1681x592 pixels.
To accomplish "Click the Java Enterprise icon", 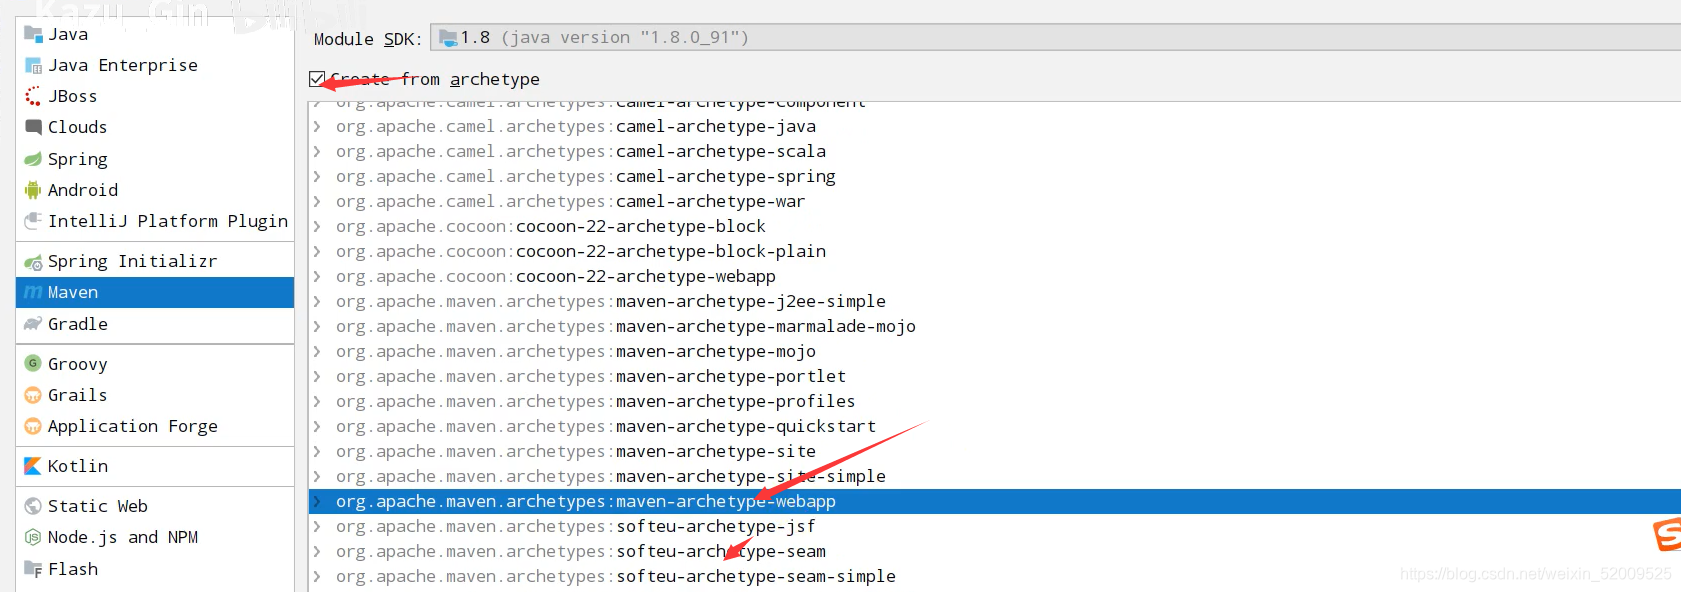I will pos(33,65).
